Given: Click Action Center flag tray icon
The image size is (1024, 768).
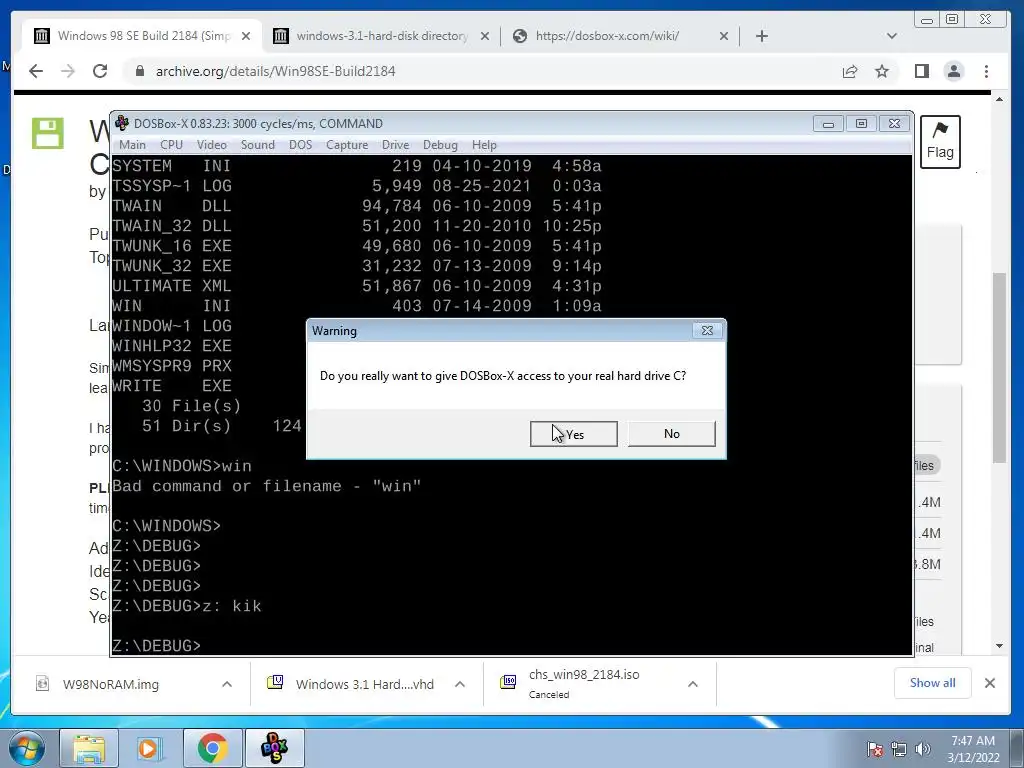Looking at the screenshot, I should (x=875, y=749).
